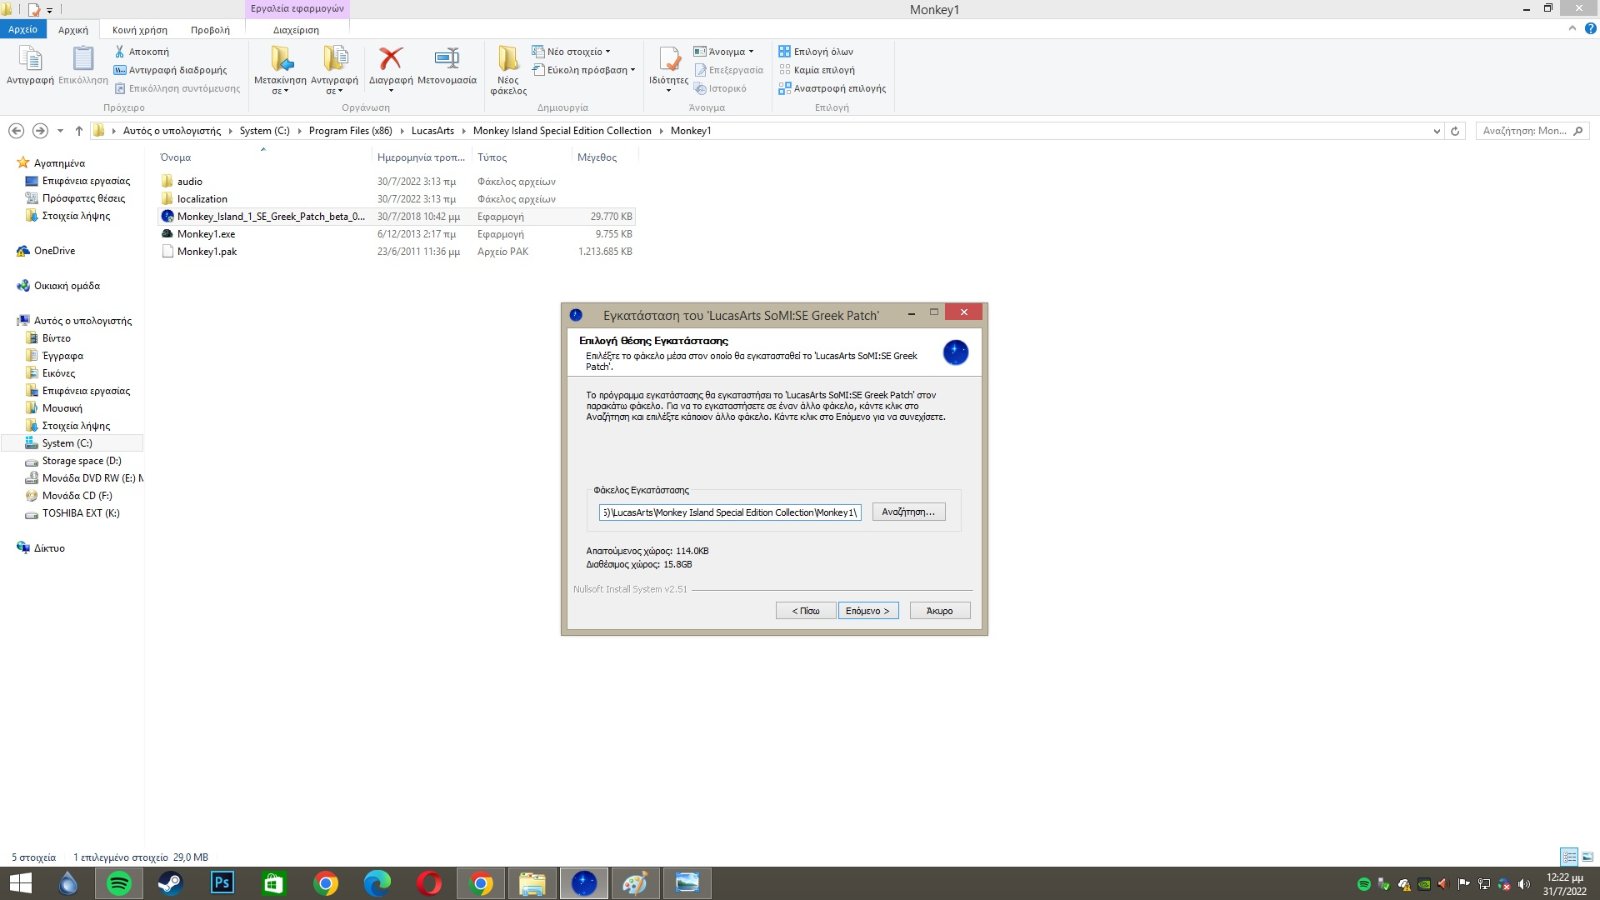Screen dimensions: 1600x900
Task: Create a Νέος φάκελος (New folder)
Action: point(508,70)
